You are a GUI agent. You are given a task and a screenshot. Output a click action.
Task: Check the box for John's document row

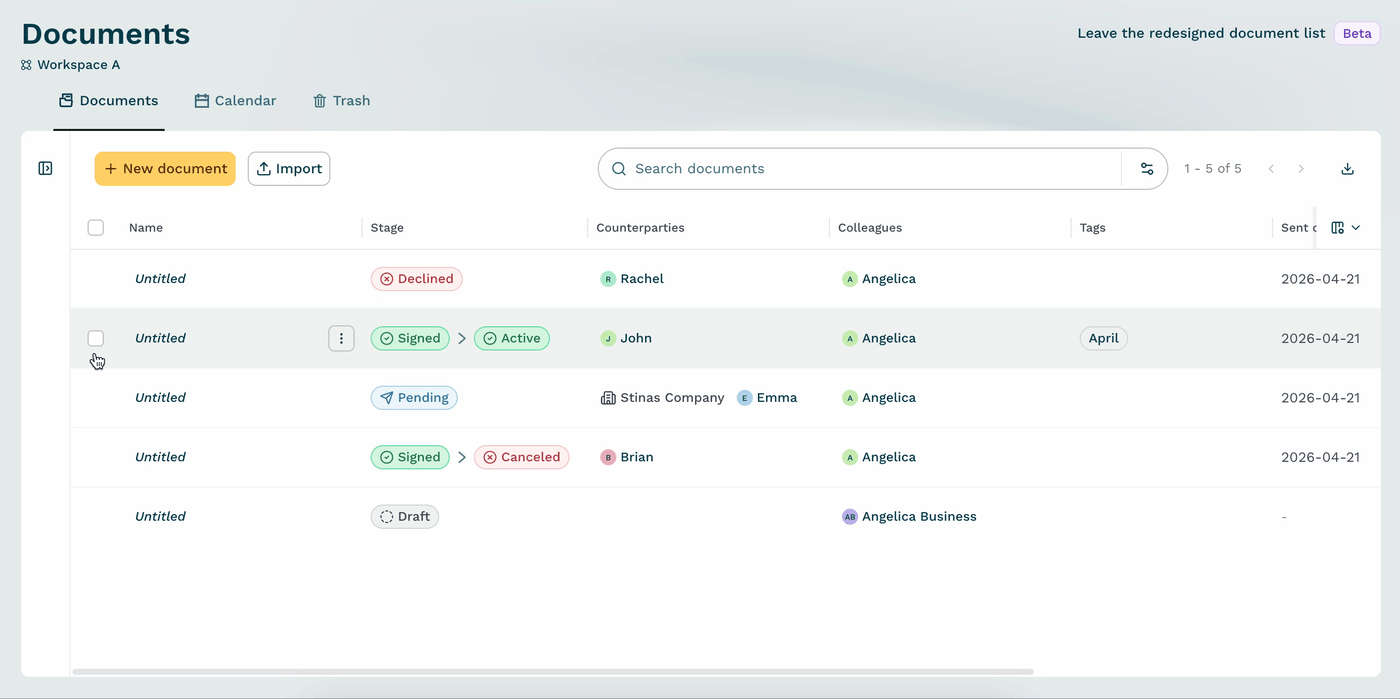click(96, 338)
